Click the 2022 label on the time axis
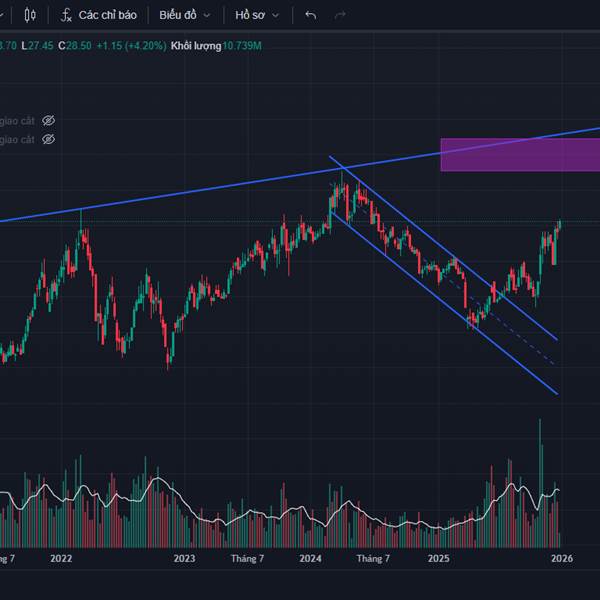 pyautogui.click(x=62, y=557)
